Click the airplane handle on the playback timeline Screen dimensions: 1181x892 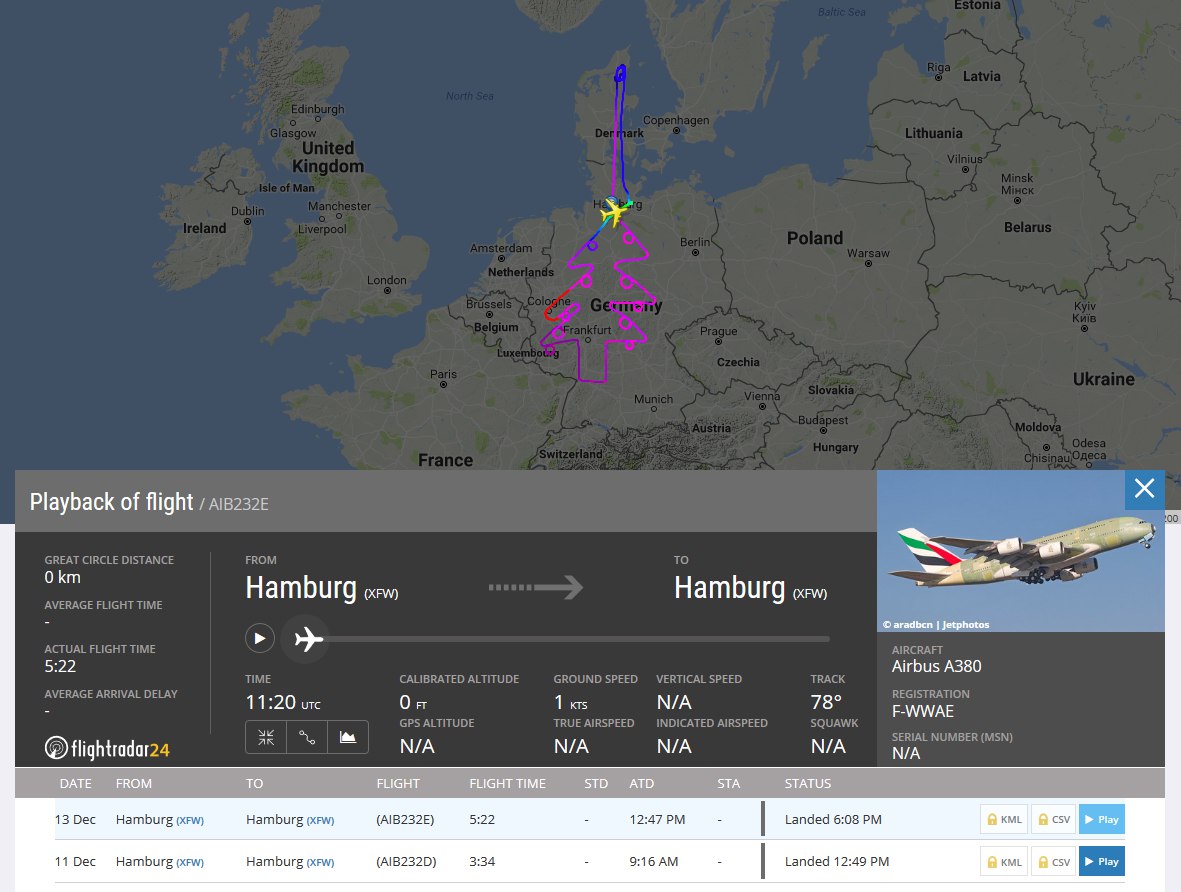tap(309, 638)
